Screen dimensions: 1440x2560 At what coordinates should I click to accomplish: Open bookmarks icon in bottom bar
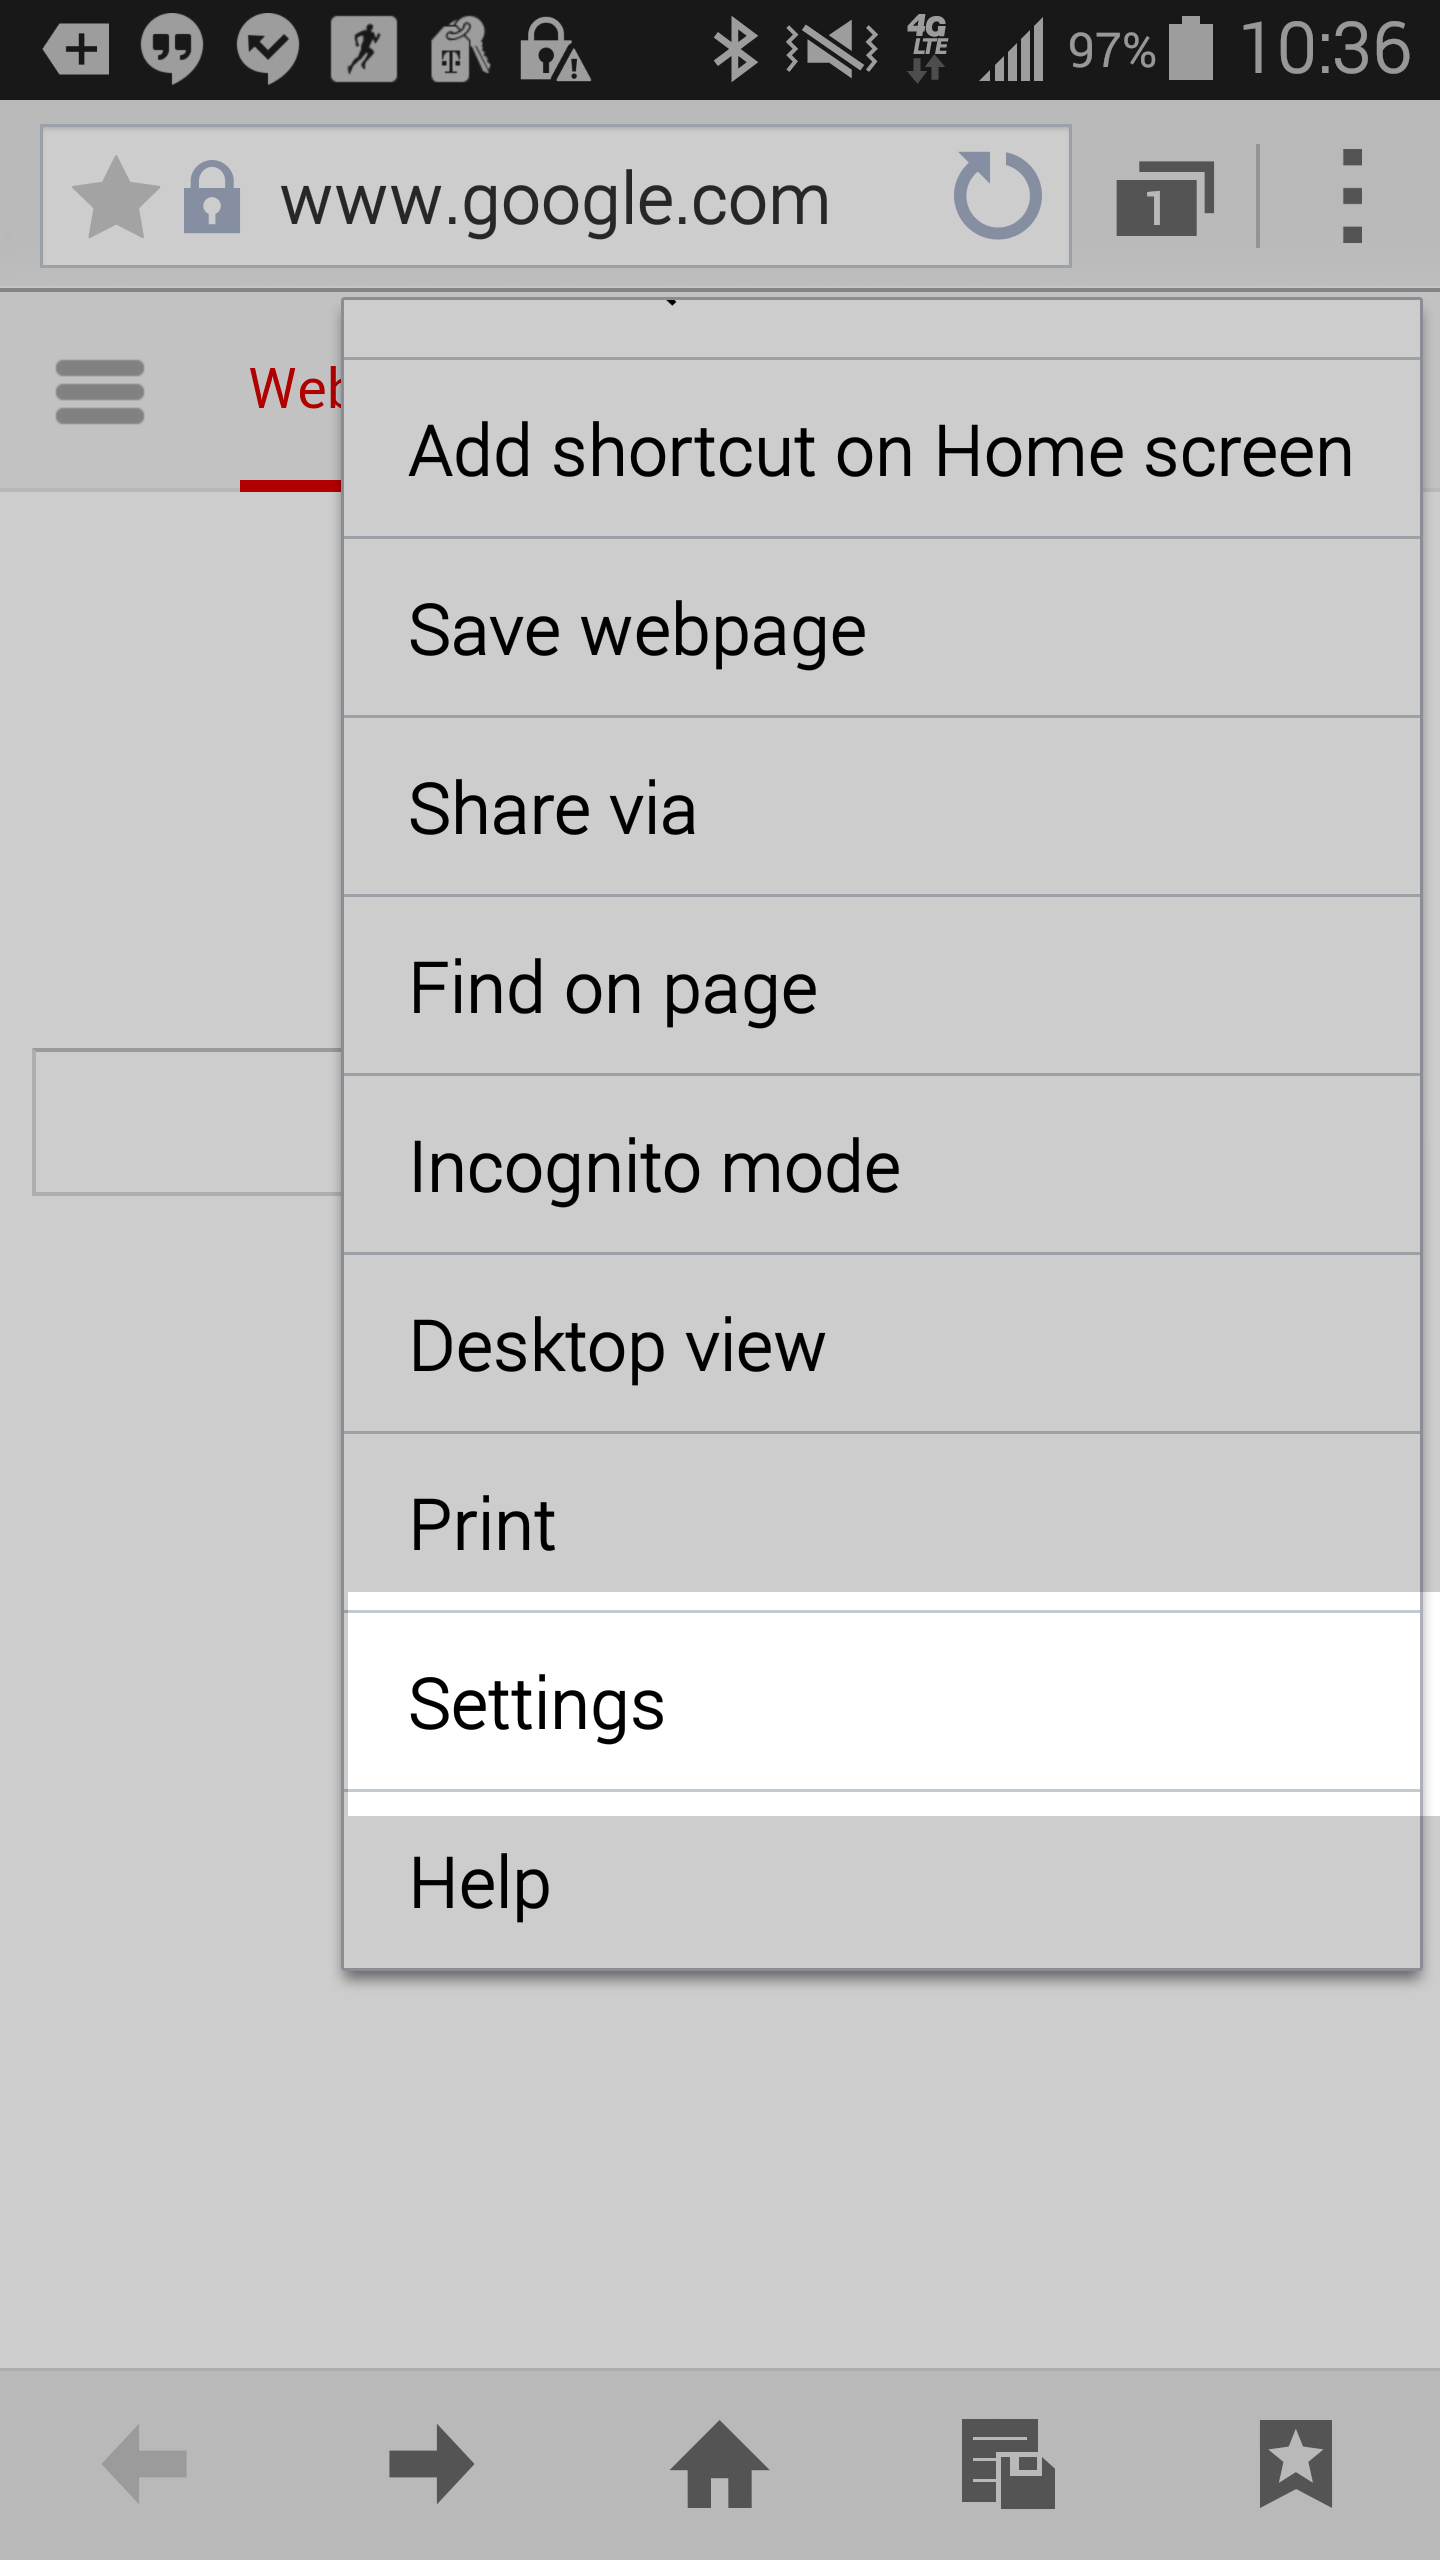(x=1295, y=2464)
